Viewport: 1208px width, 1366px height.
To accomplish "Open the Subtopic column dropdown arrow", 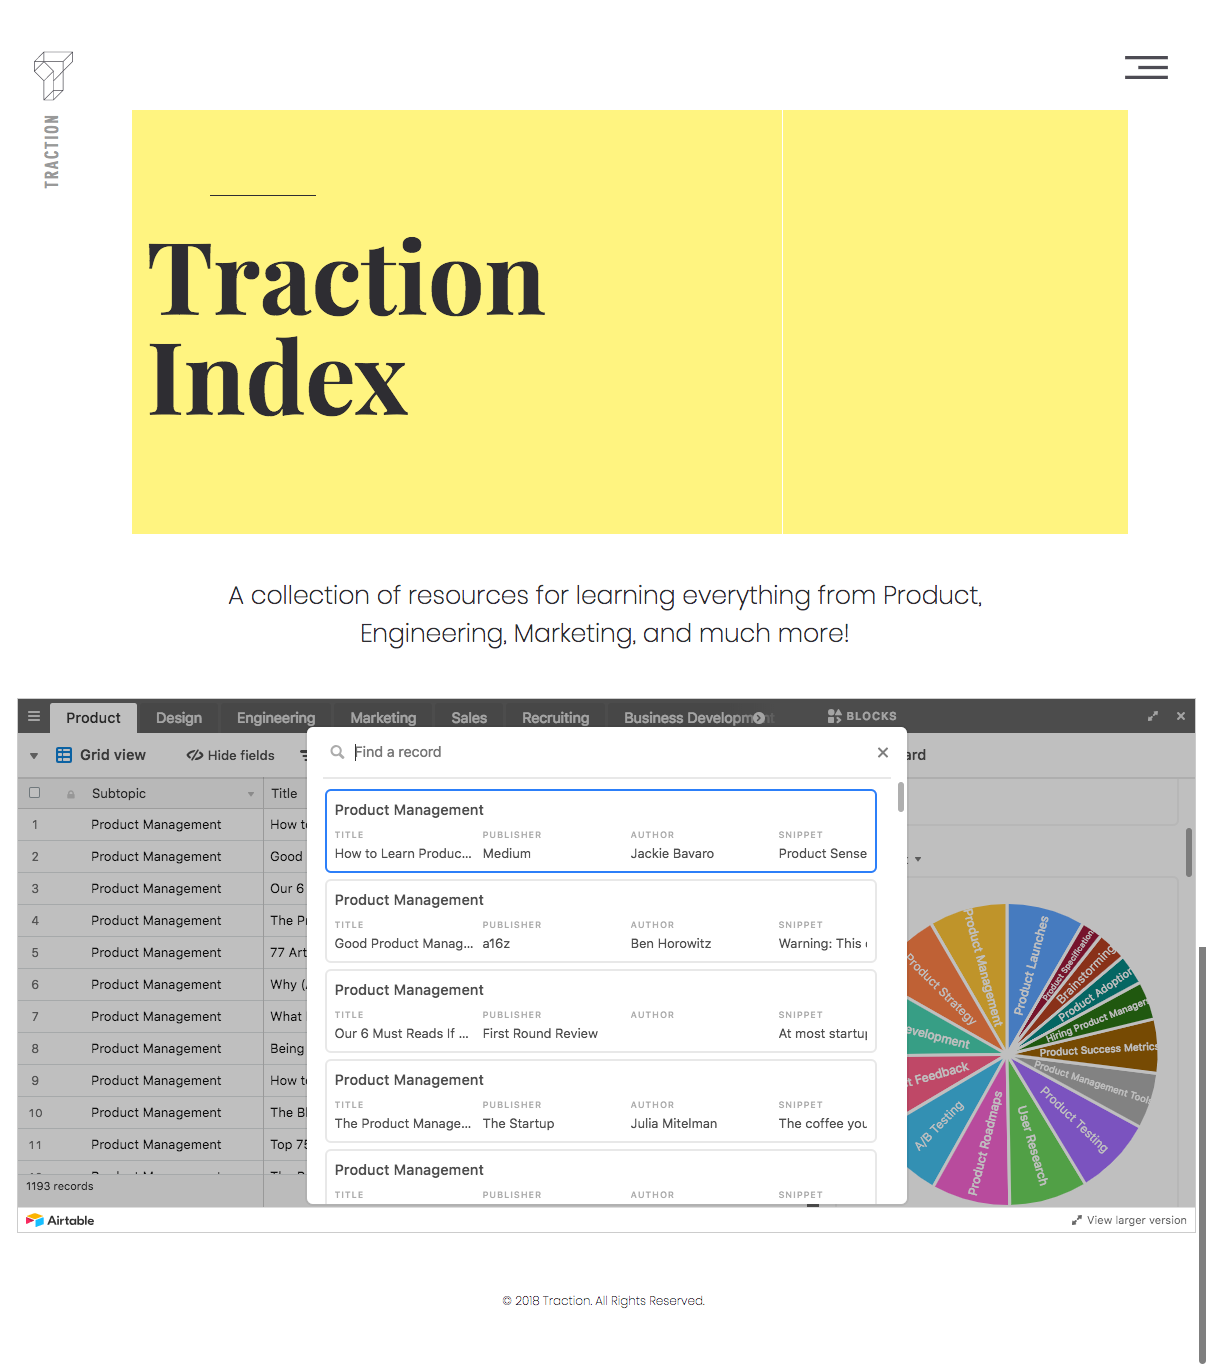I will [252, 793].
